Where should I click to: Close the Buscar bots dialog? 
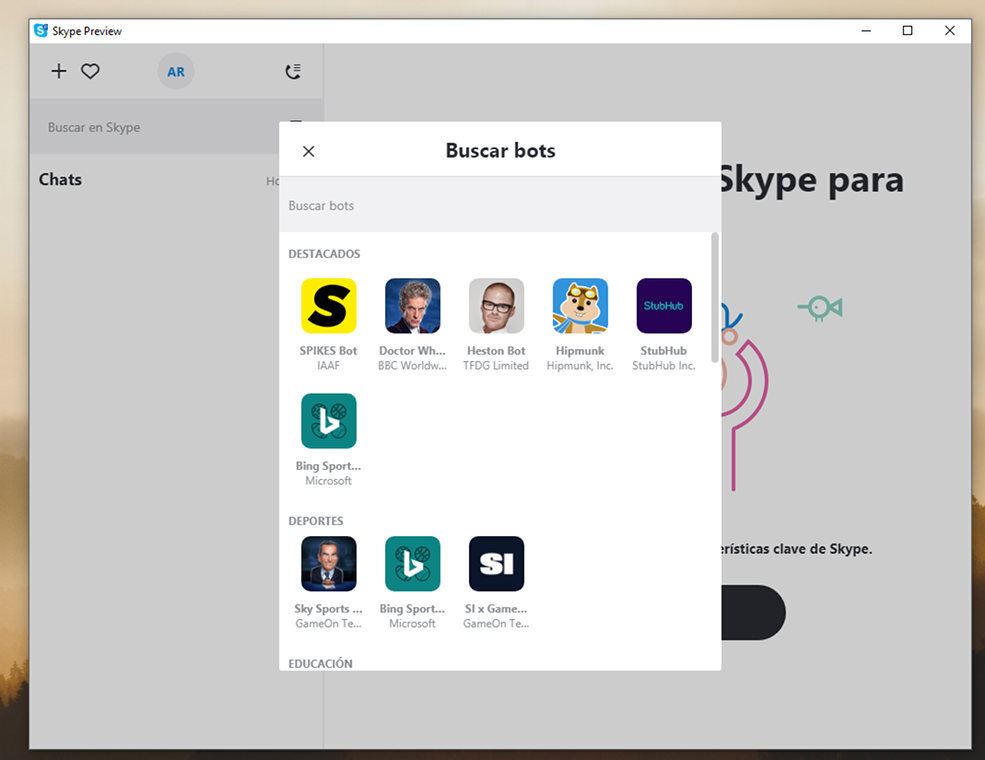309,151
